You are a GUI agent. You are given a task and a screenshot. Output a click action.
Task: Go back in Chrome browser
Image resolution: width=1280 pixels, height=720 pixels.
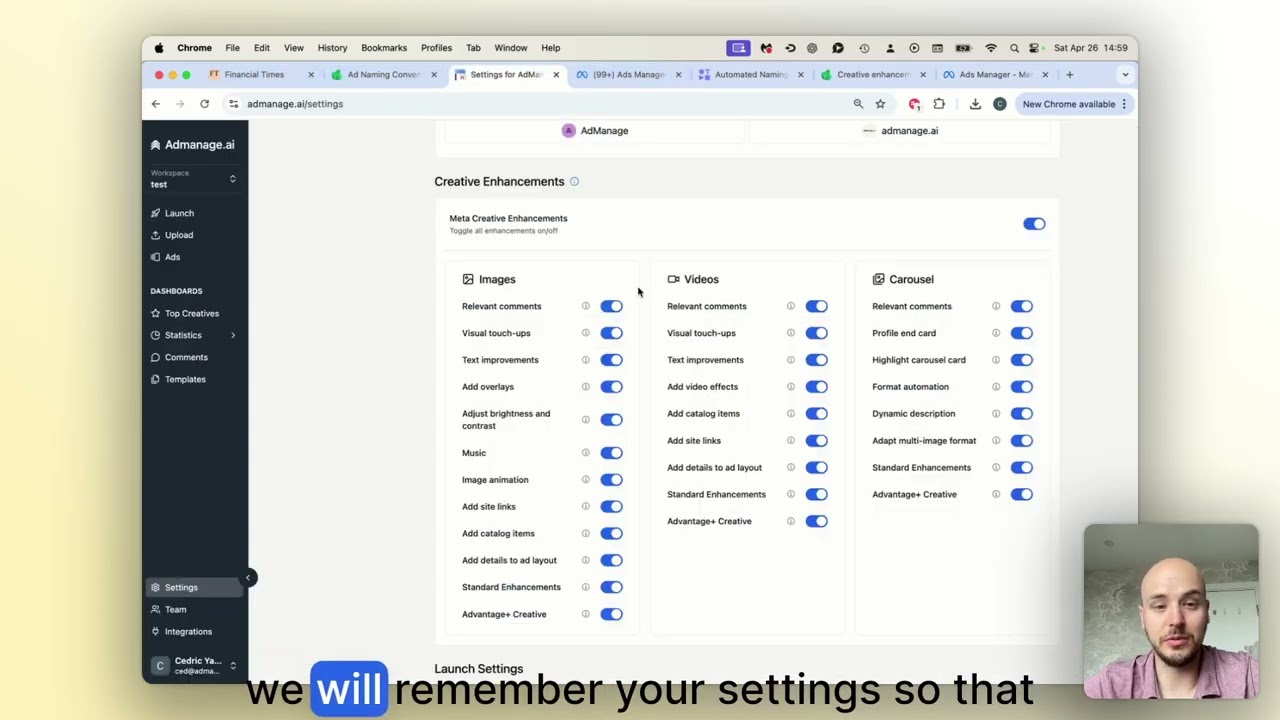tap(156, 104)
